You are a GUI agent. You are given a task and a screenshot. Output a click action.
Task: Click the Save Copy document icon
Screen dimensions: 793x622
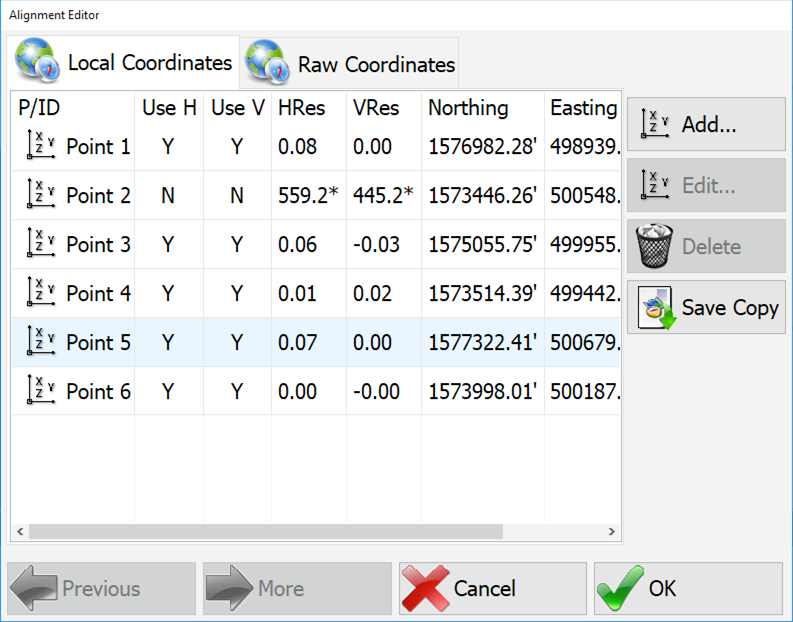tap(656, 308)
